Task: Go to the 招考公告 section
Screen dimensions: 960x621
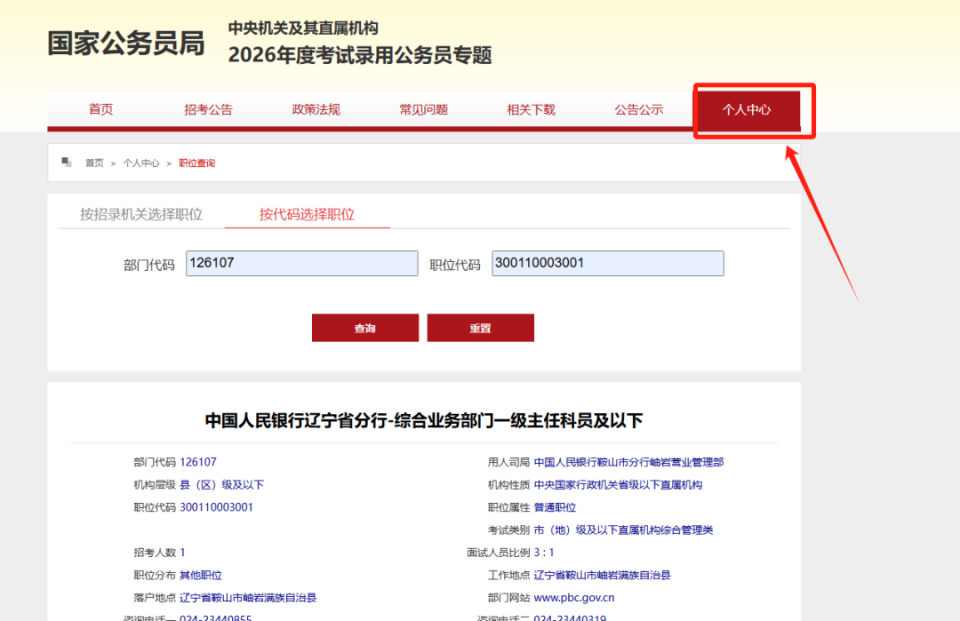Action: [x=208, y=110]
